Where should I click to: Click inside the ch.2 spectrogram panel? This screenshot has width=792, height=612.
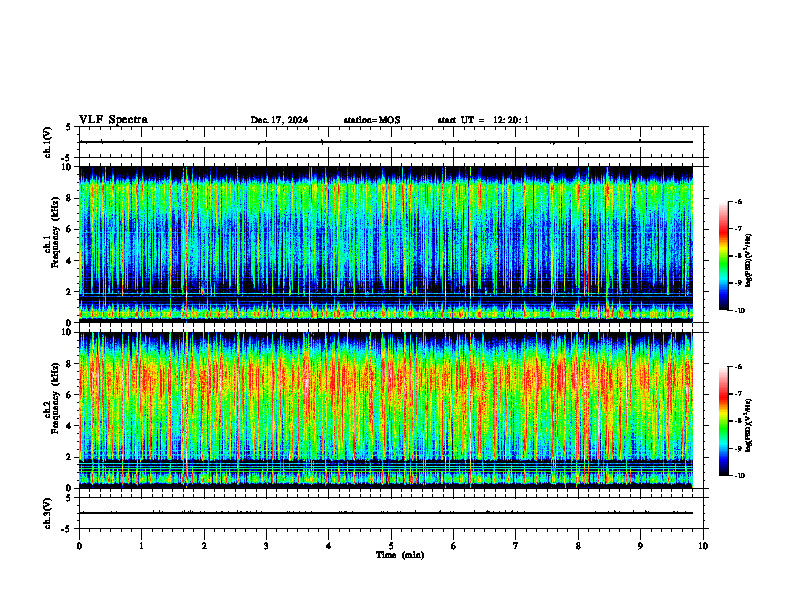[x=386, y=410]
